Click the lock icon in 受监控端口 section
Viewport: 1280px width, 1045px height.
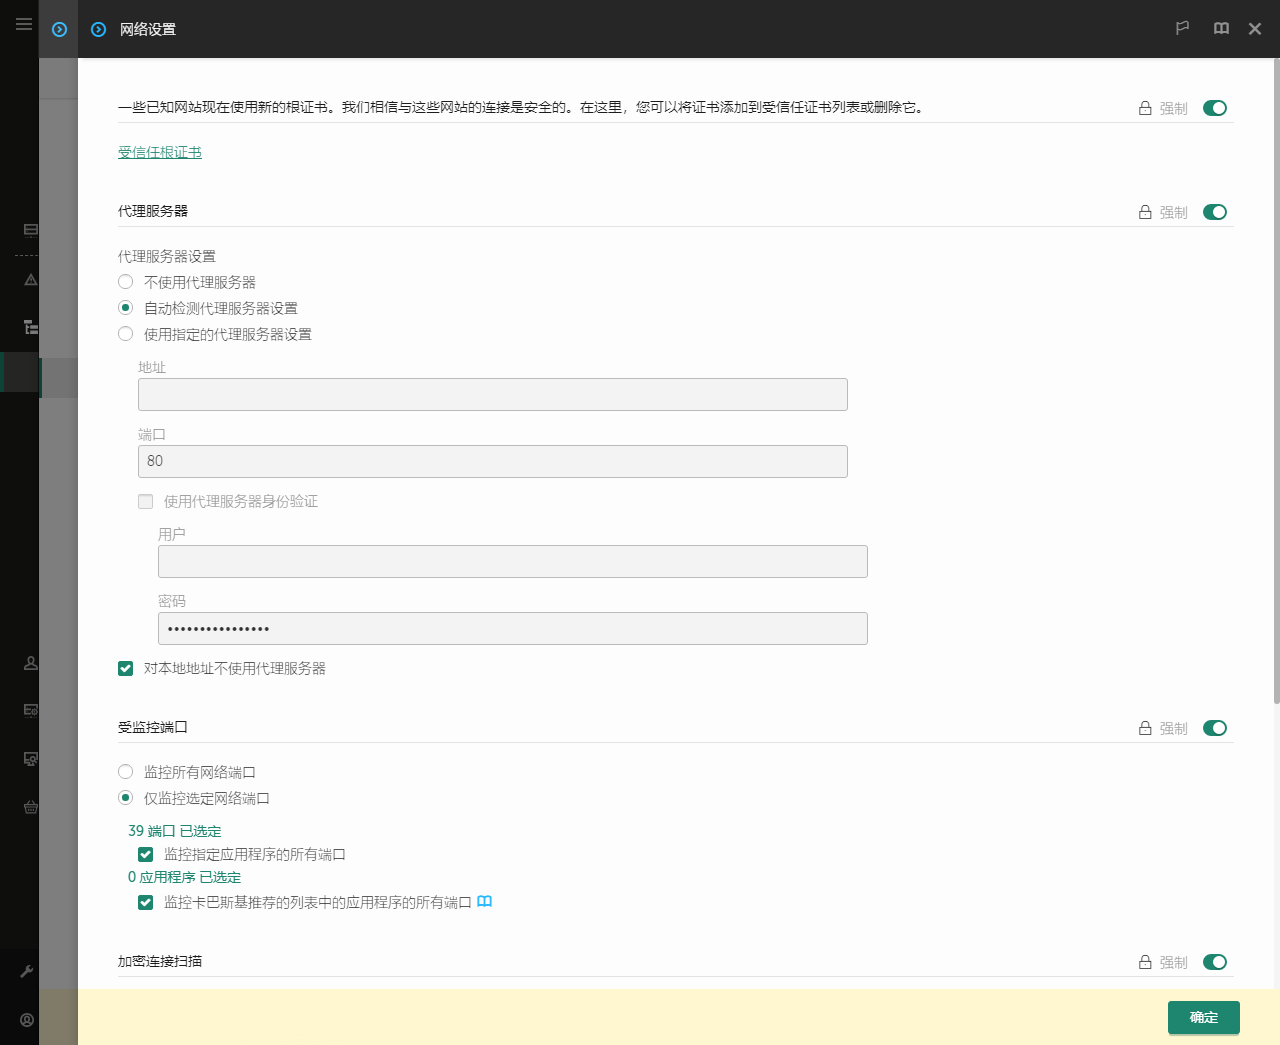1145,728
